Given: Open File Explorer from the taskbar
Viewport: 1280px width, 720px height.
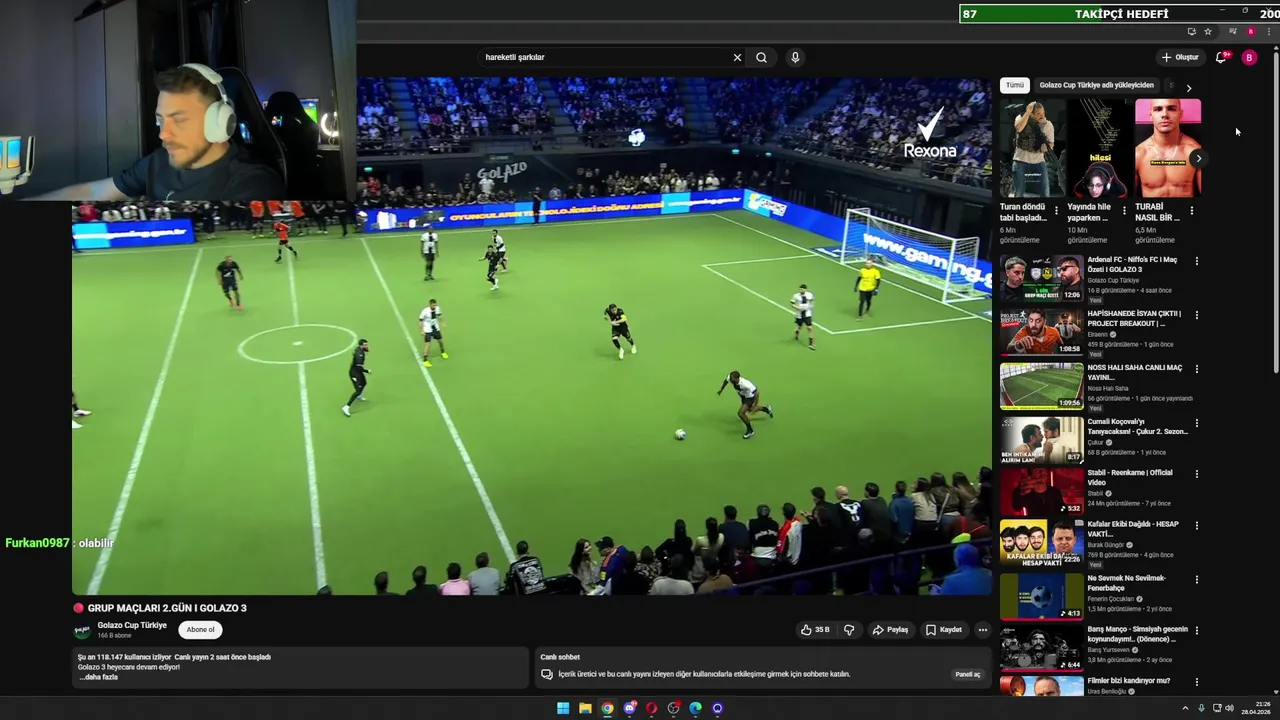Looking at the screenshot, I should (x=585, y=708).
